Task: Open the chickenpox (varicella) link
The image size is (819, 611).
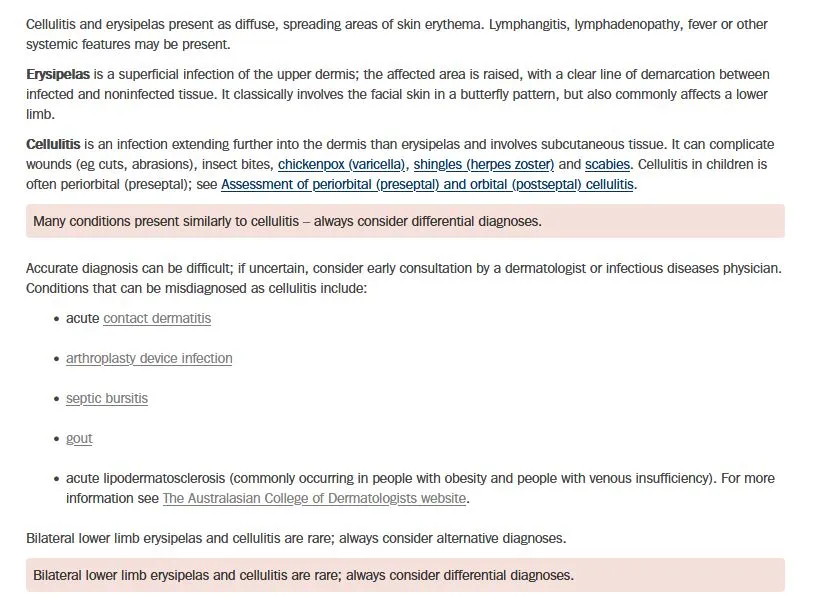Action: pos(341,164)
